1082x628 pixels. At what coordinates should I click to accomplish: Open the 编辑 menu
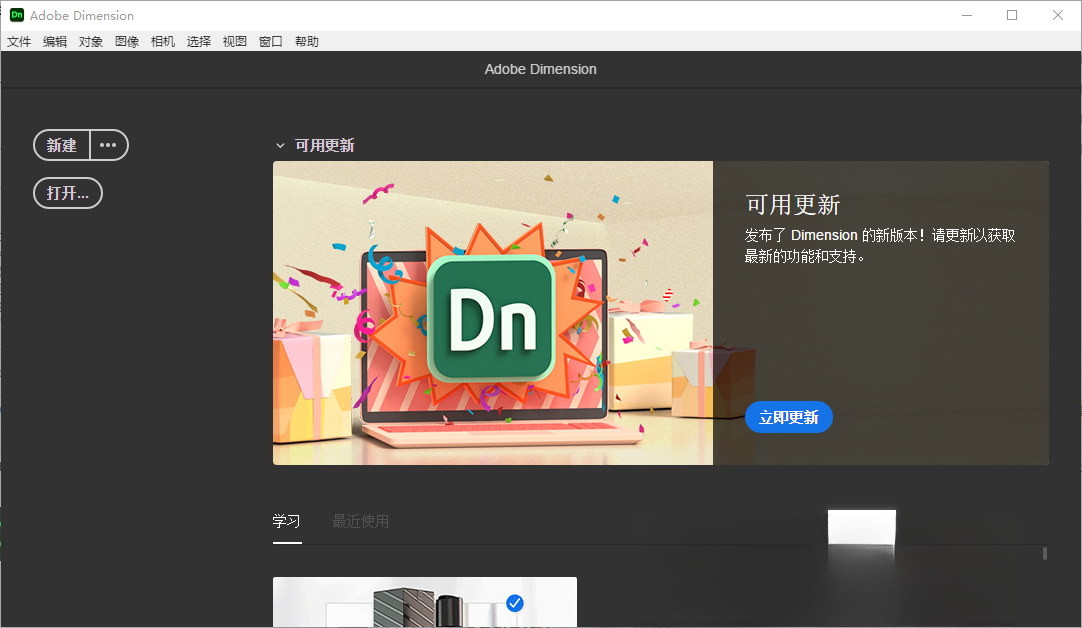(55, 41)
